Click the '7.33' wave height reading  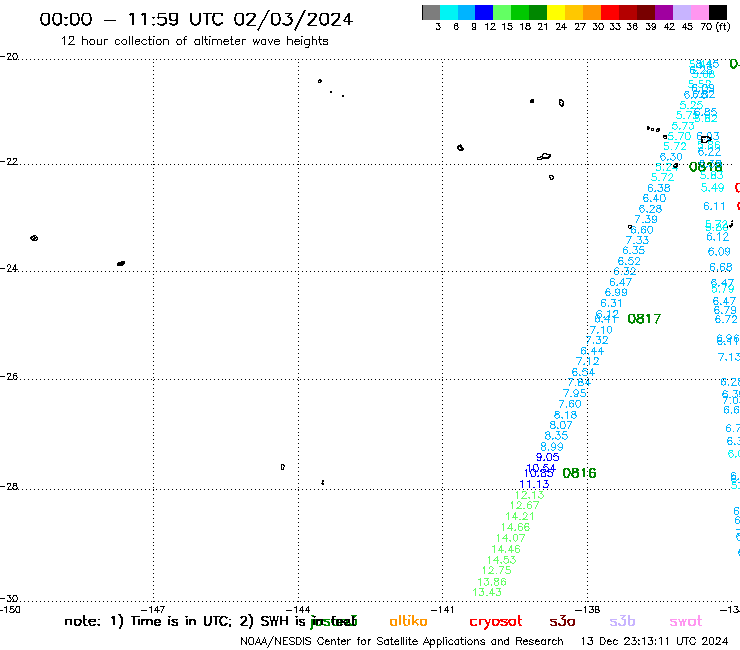click(638, 240)
